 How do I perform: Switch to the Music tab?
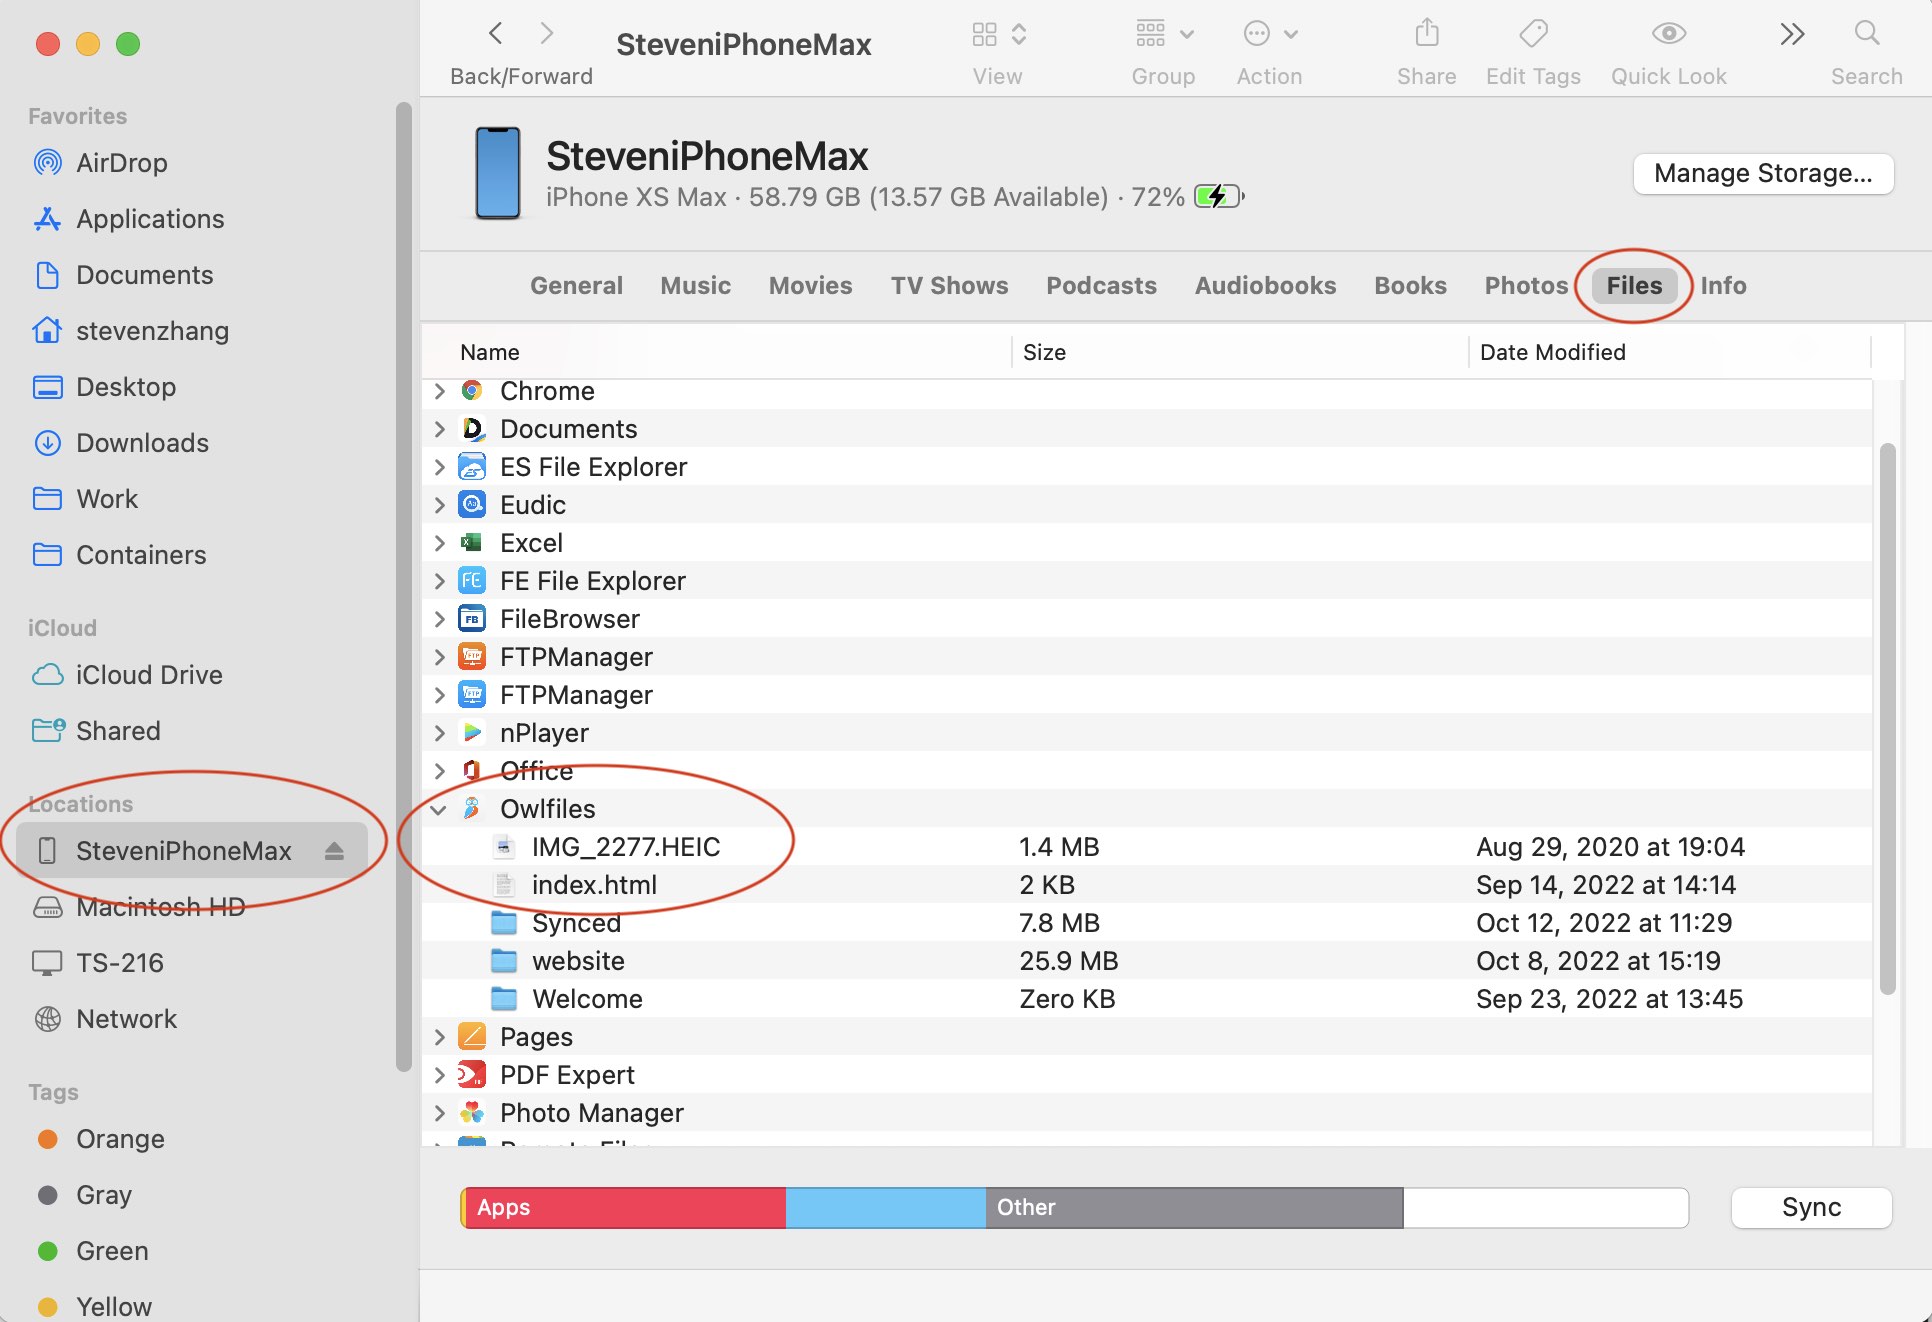tap(695, 286)
